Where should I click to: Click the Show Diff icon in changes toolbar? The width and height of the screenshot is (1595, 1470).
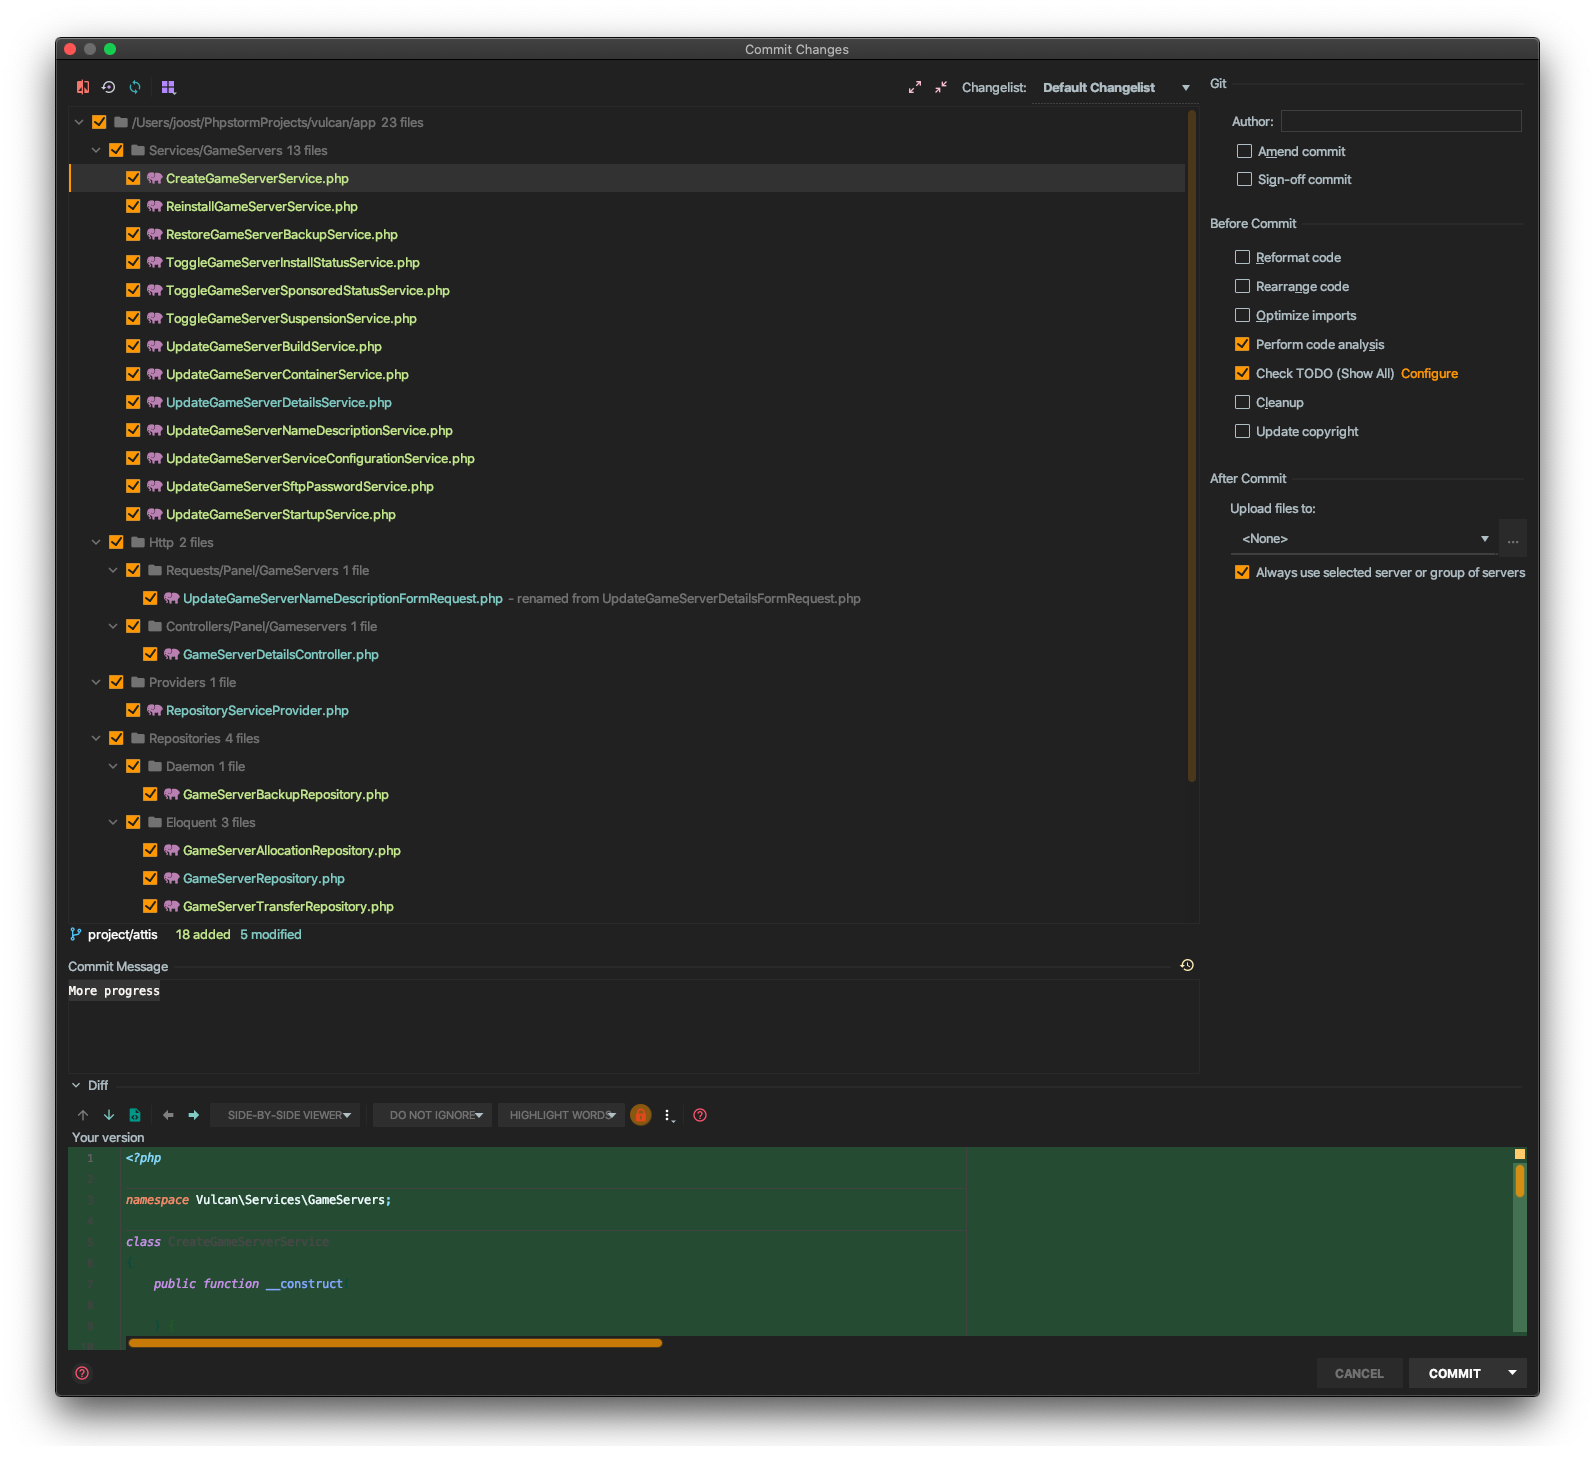[83, 87]
